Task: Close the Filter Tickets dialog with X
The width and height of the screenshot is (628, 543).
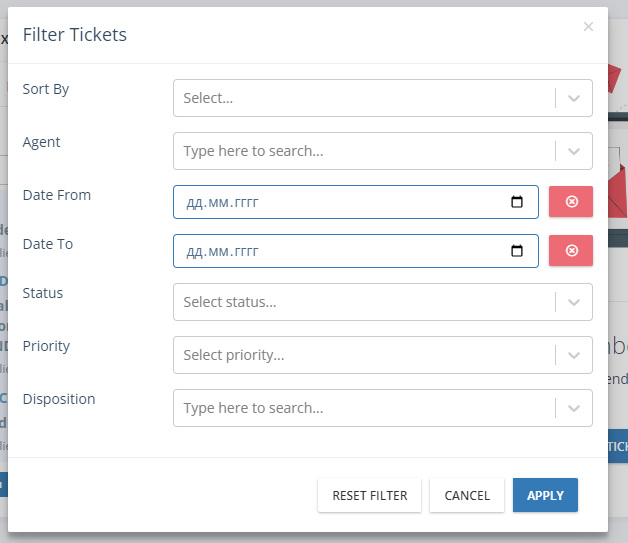Action: 588,26
